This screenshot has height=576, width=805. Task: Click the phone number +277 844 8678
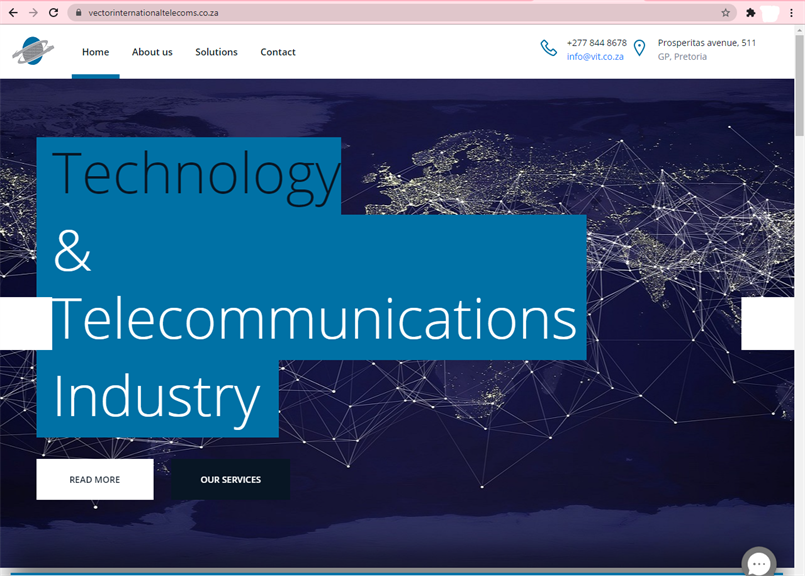[597, 43]
